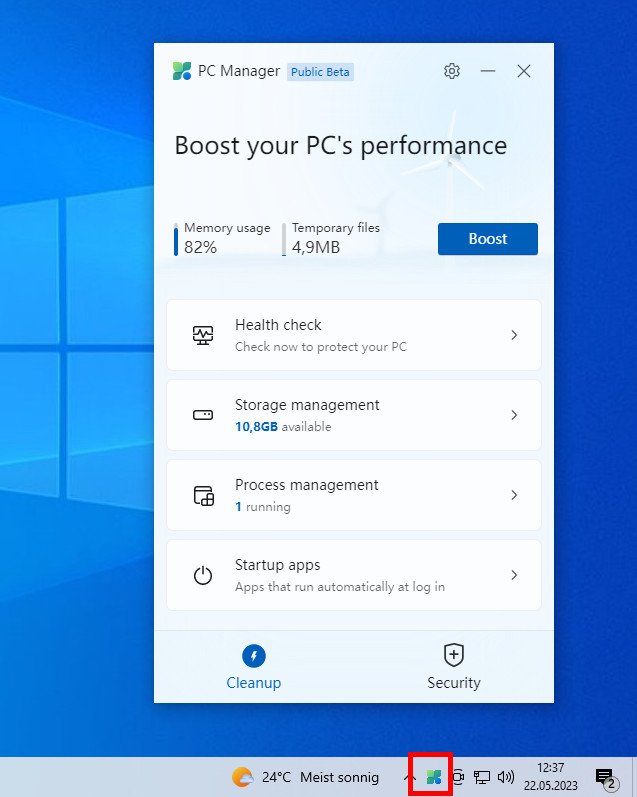Open the notification center icon
Image resolution: width=637 pixels, height=797 pixels.
[606, 778]
